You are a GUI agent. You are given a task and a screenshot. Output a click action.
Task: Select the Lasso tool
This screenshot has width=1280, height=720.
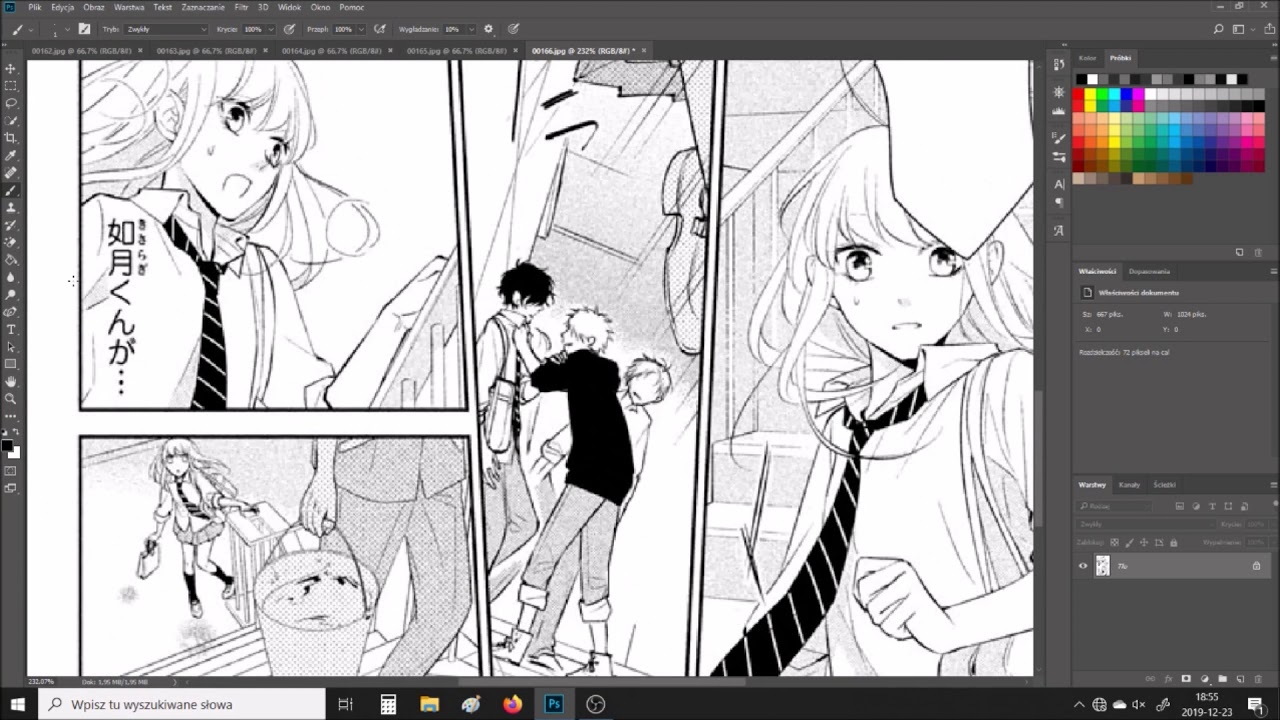(11, 103)
